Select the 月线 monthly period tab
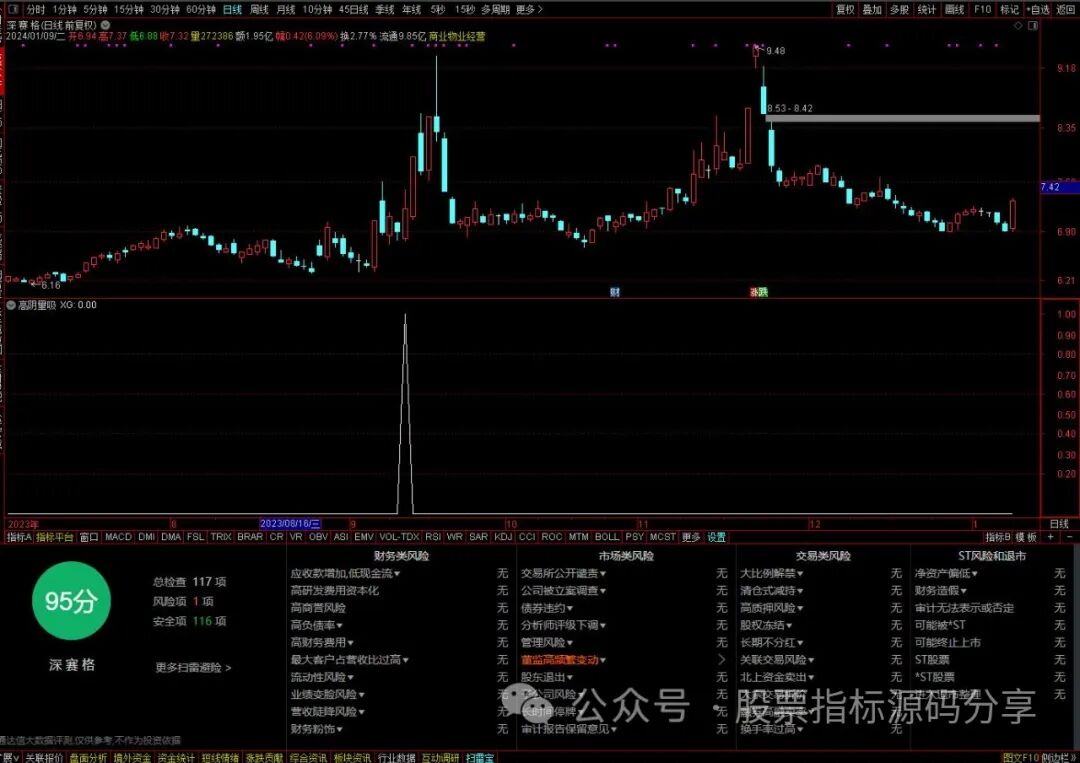The height and width of the screenshot is (763, 1080). (285, 10)
